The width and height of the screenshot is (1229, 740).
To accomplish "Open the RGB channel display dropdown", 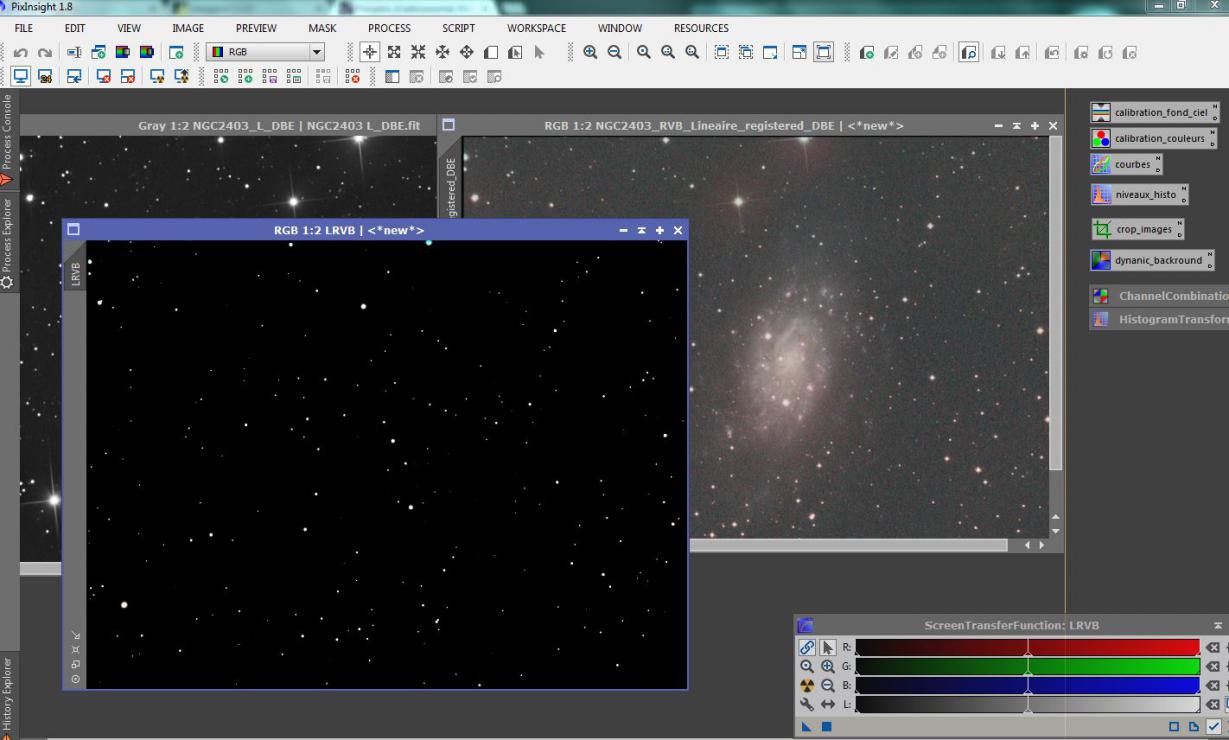I will point(316,52).
